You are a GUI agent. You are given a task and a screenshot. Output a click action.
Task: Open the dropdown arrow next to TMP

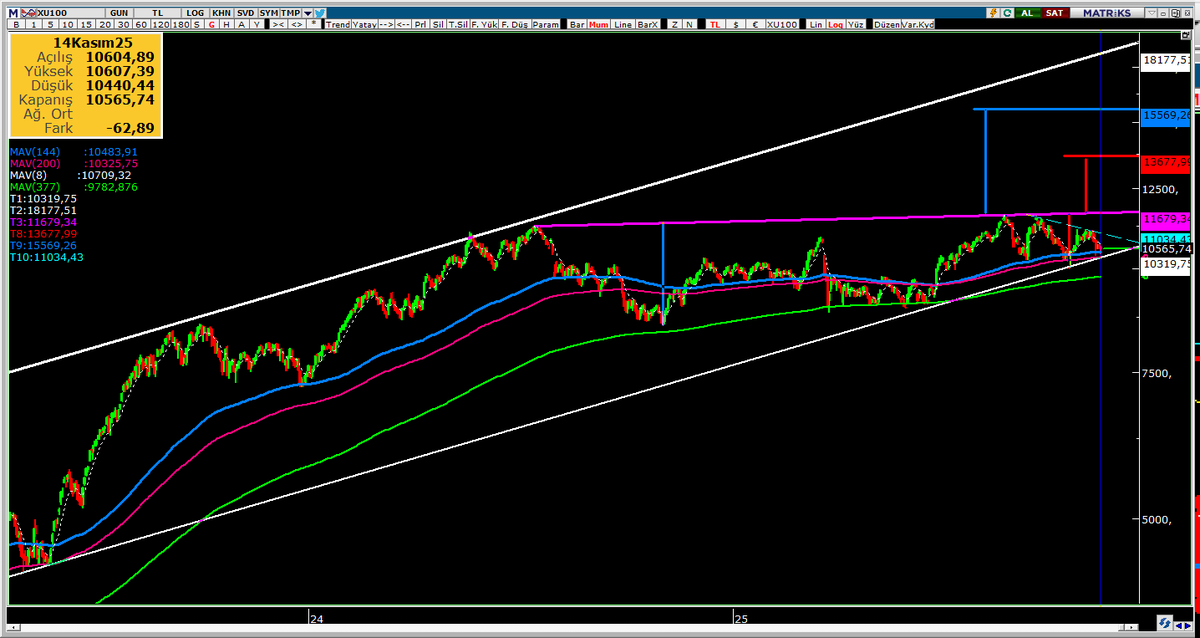pyautogui.click(x=307, y=12)
